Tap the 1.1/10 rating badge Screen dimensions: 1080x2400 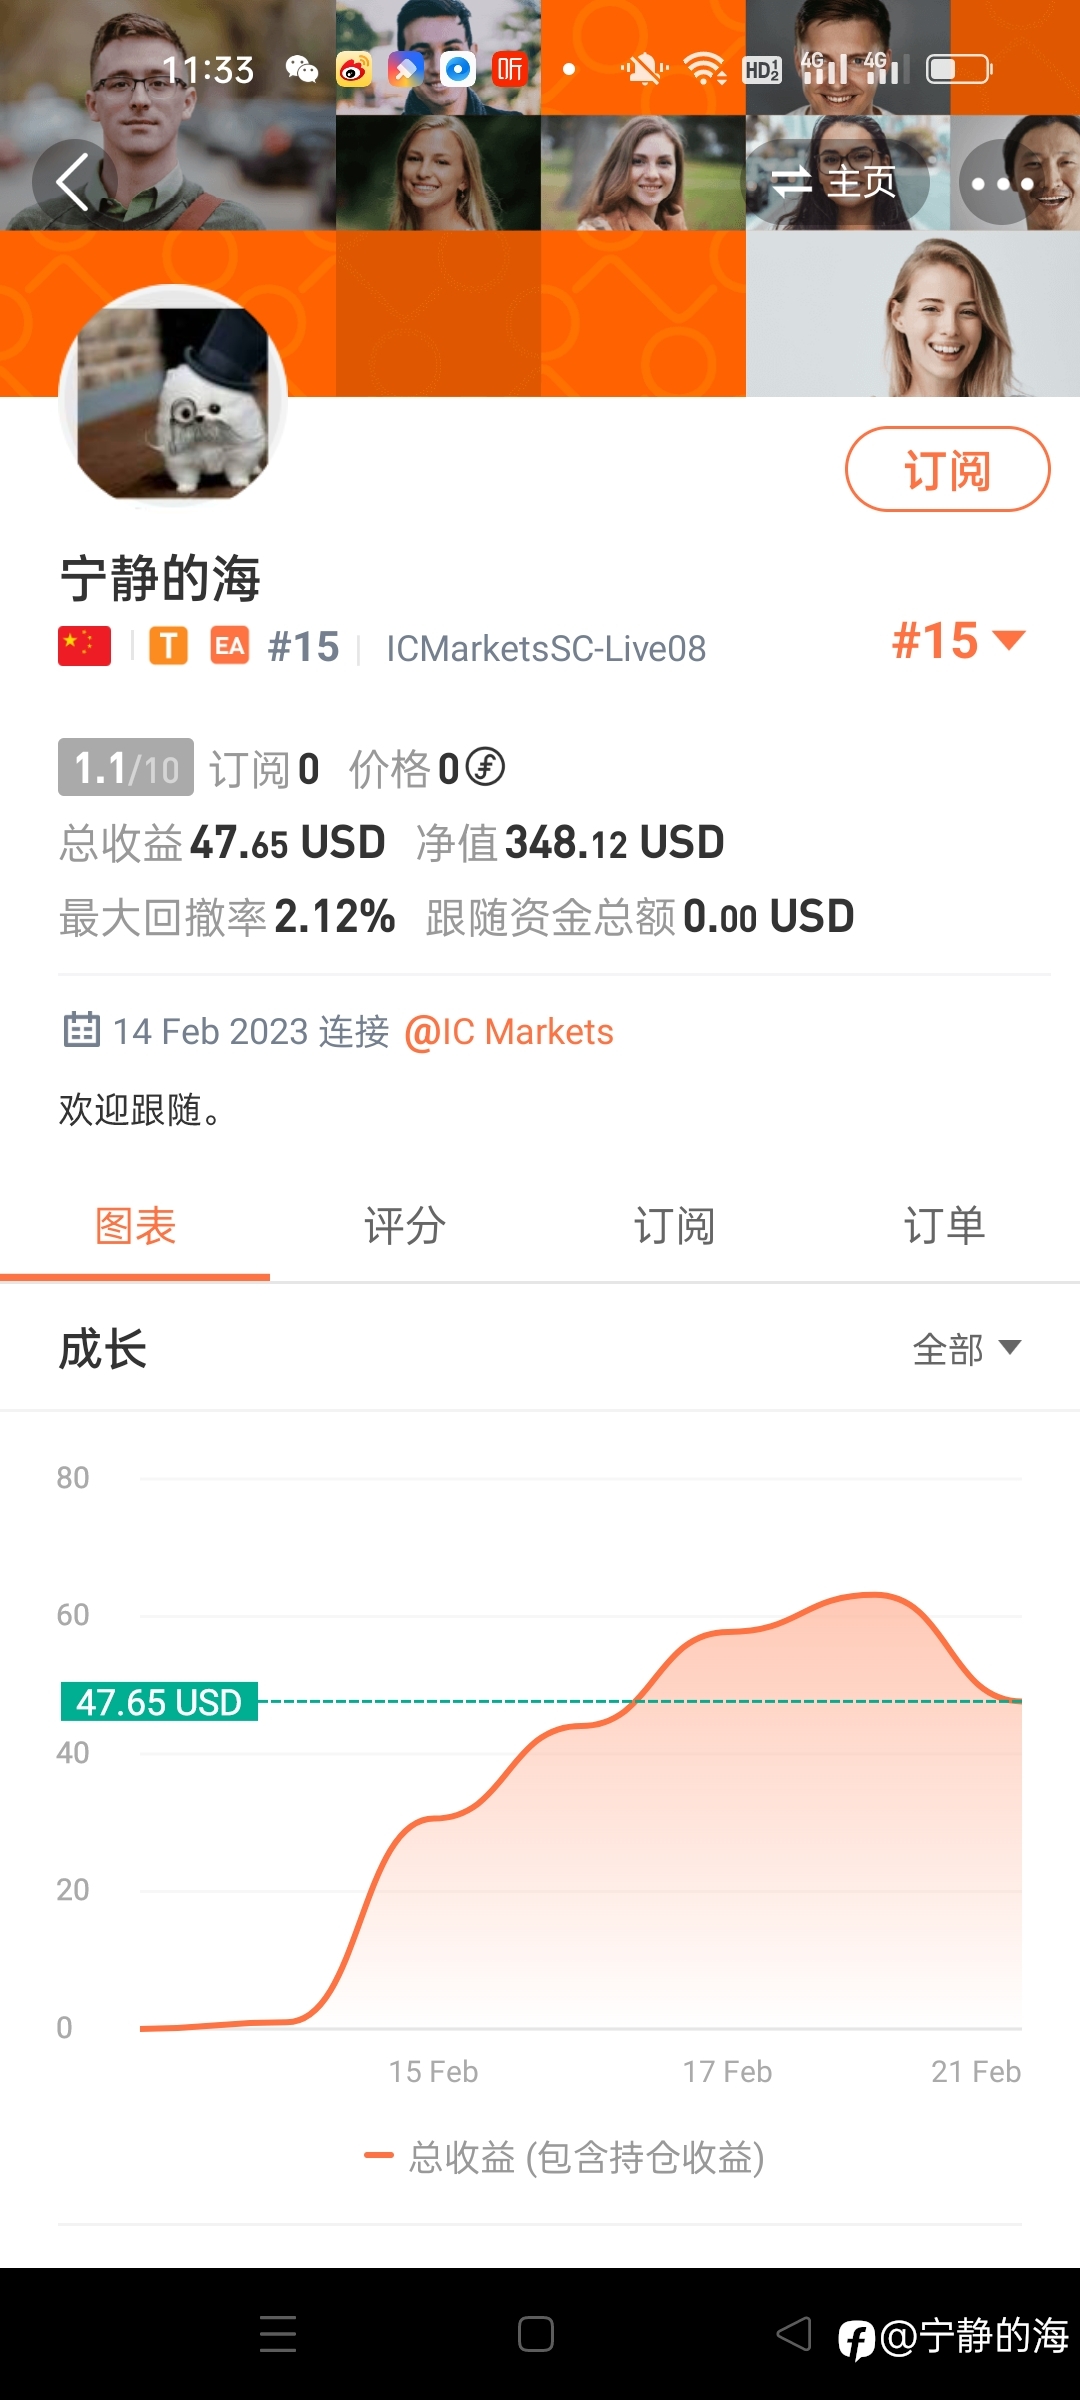pos(126,767)
